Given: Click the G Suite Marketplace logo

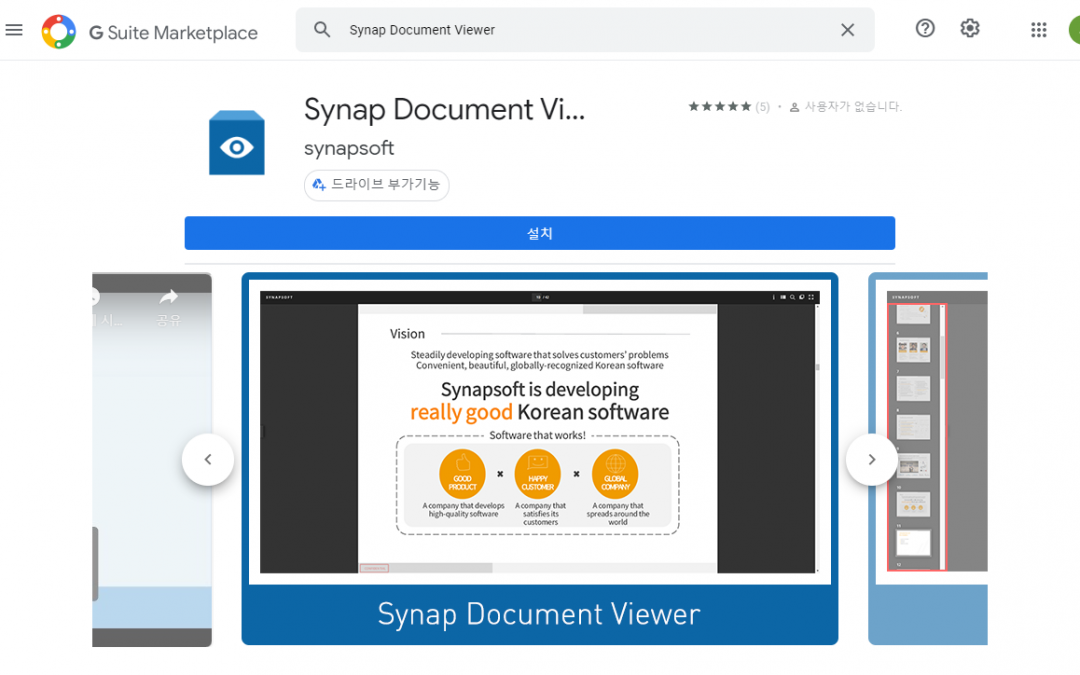Looking at the screenshot, I should pos(59,32).
